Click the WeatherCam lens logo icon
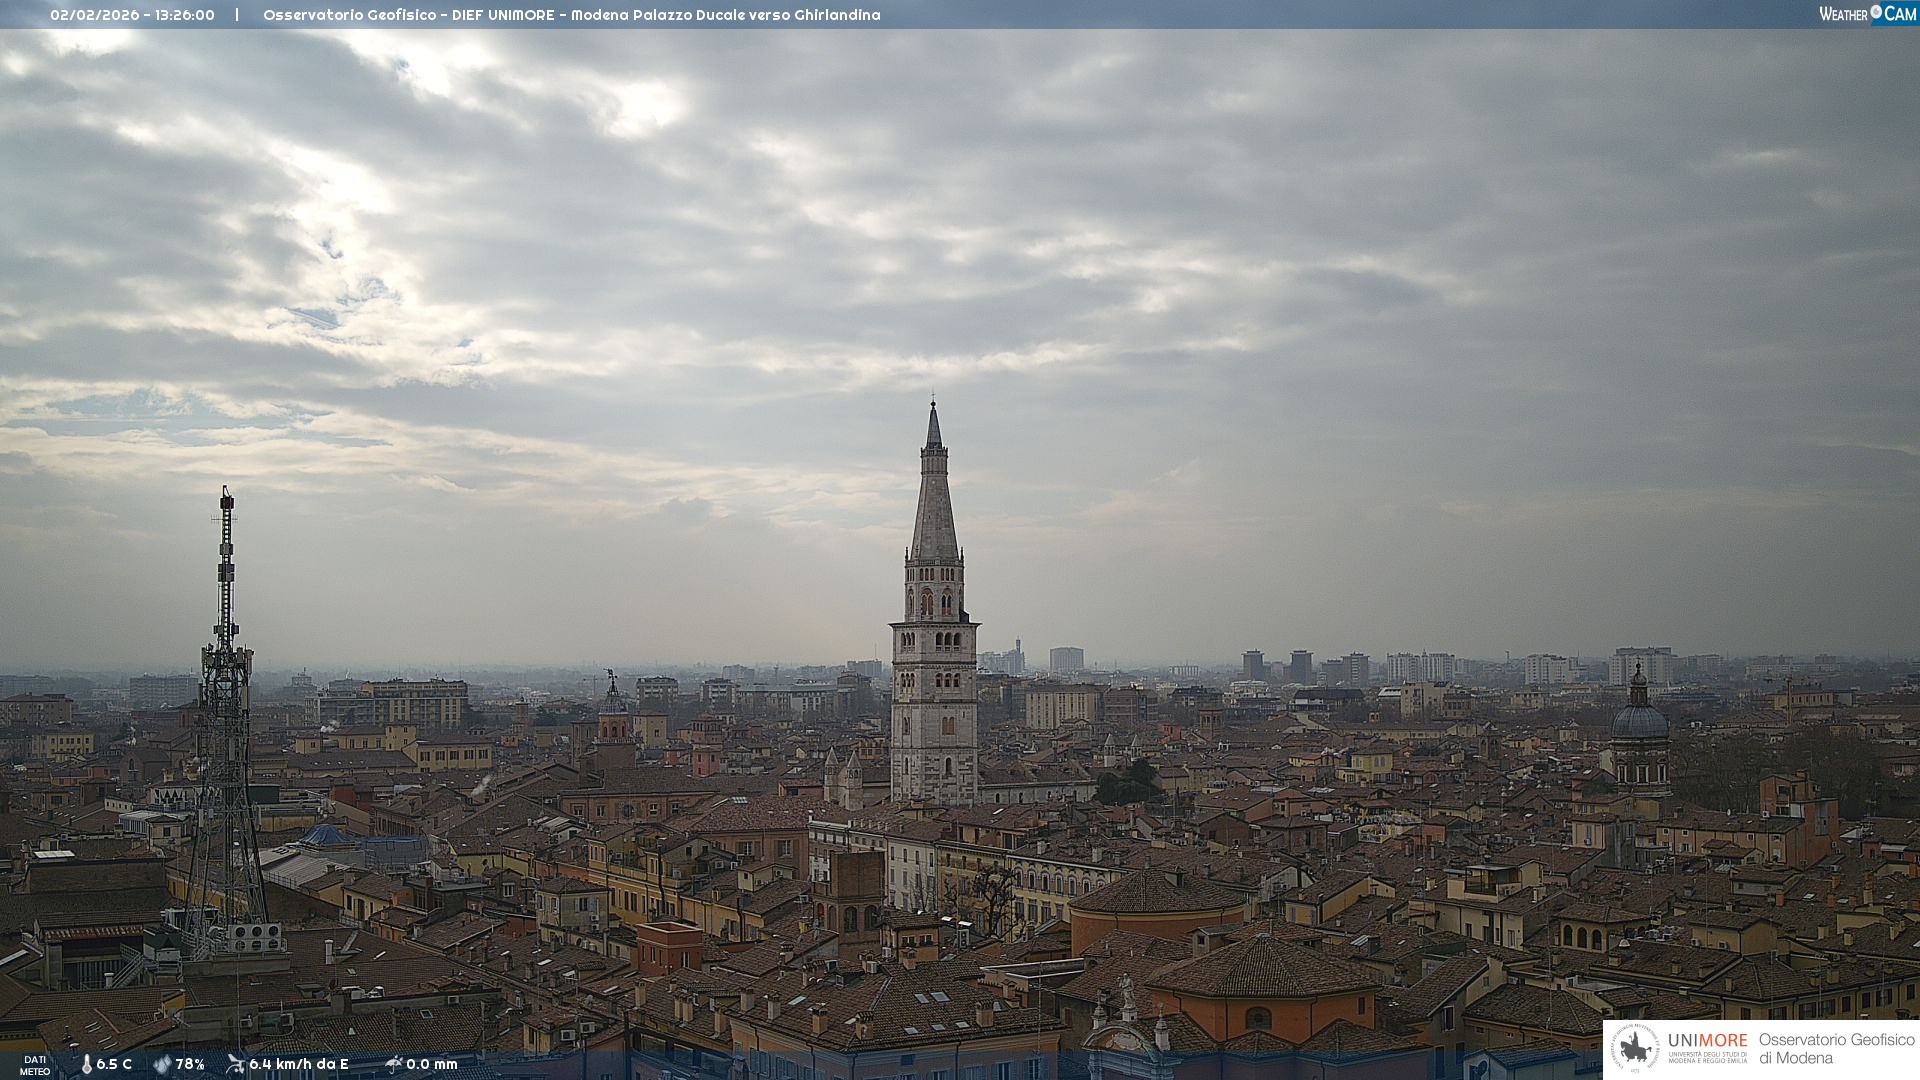 pyautogui.click(x=1876, y=12)
